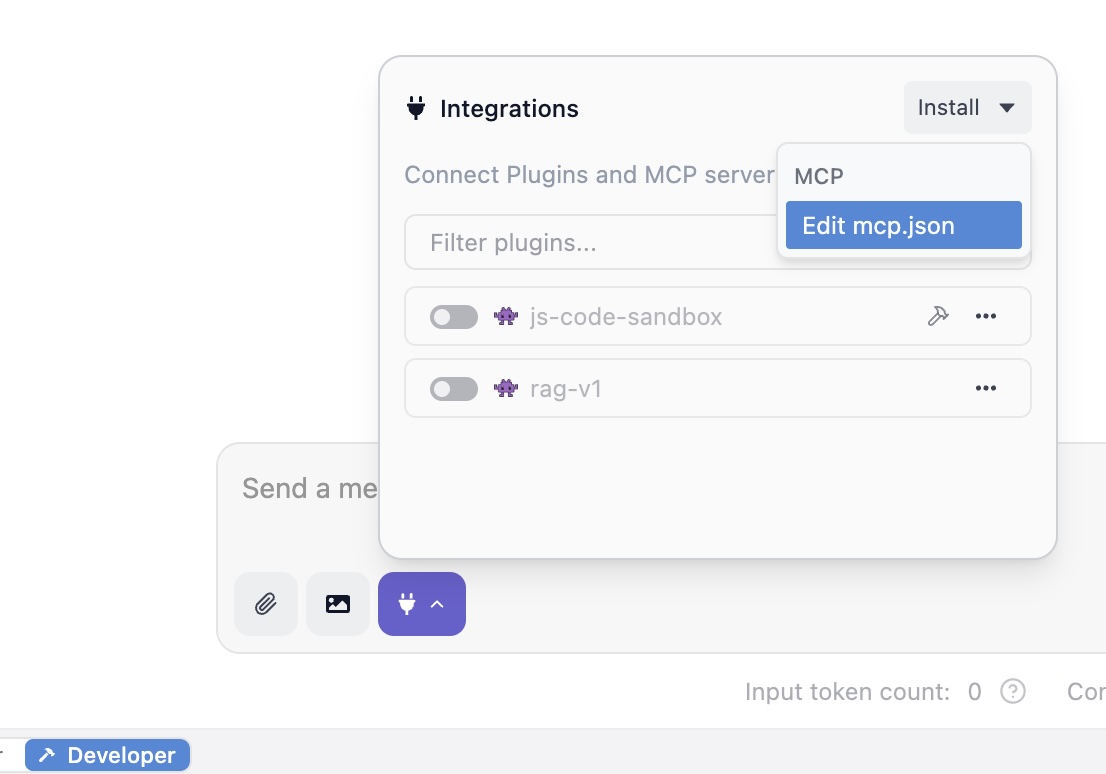Click the rag-v1 plugin avatar icon

[506, 388]
